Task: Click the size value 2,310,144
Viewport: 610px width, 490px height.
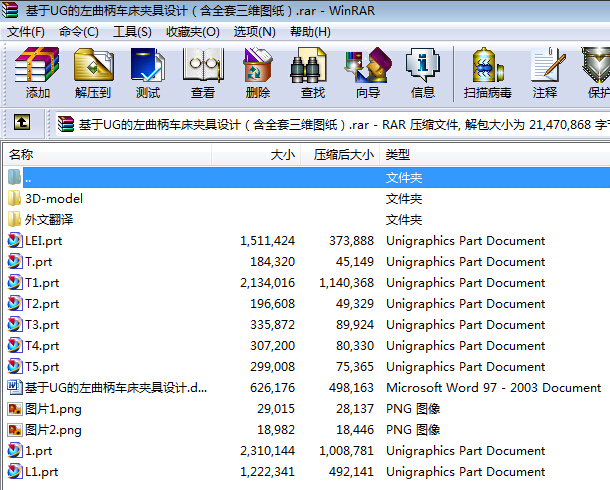Action: (267, 451)
